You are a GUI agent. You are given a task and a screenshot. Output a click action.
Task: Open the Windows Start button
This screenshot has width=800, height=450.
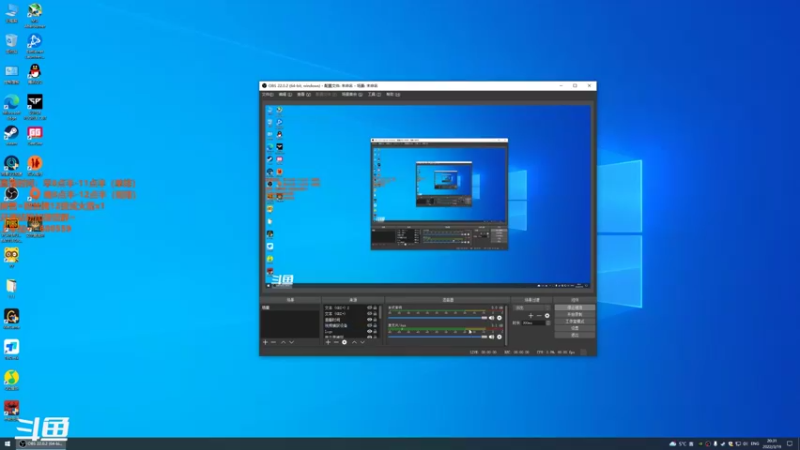[7, 444]
